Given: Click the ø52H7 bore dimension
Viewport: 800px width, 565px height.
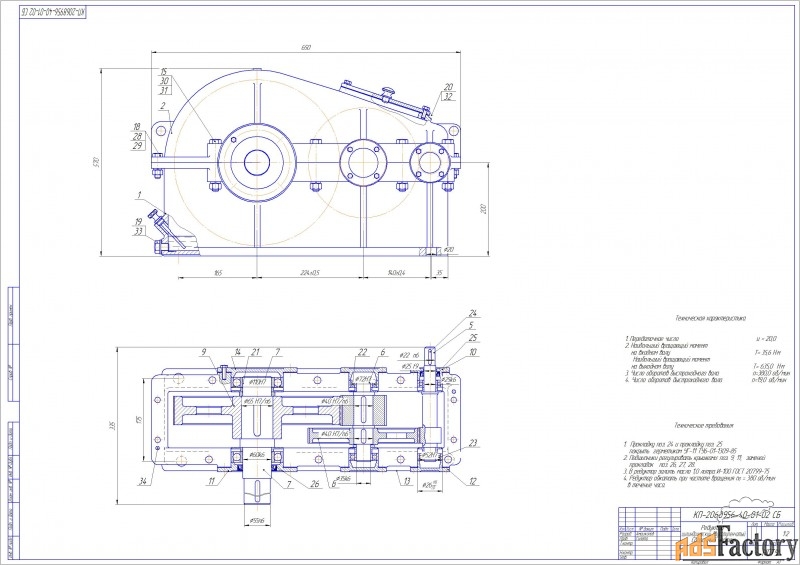Looking at the screenshot, I should [431, 454].
